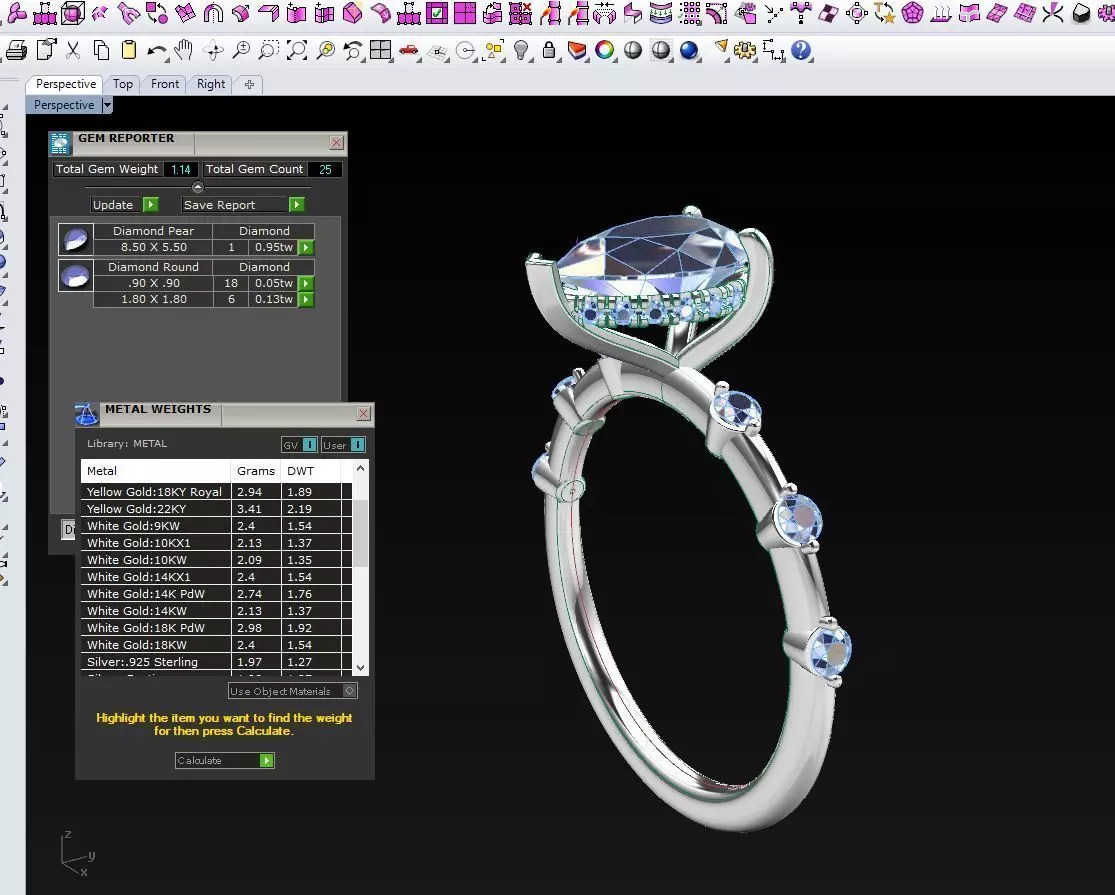Click the Diamond Round gem thumbnail
The height and width of the screenshot is (895, 1115).
(75, 275)
